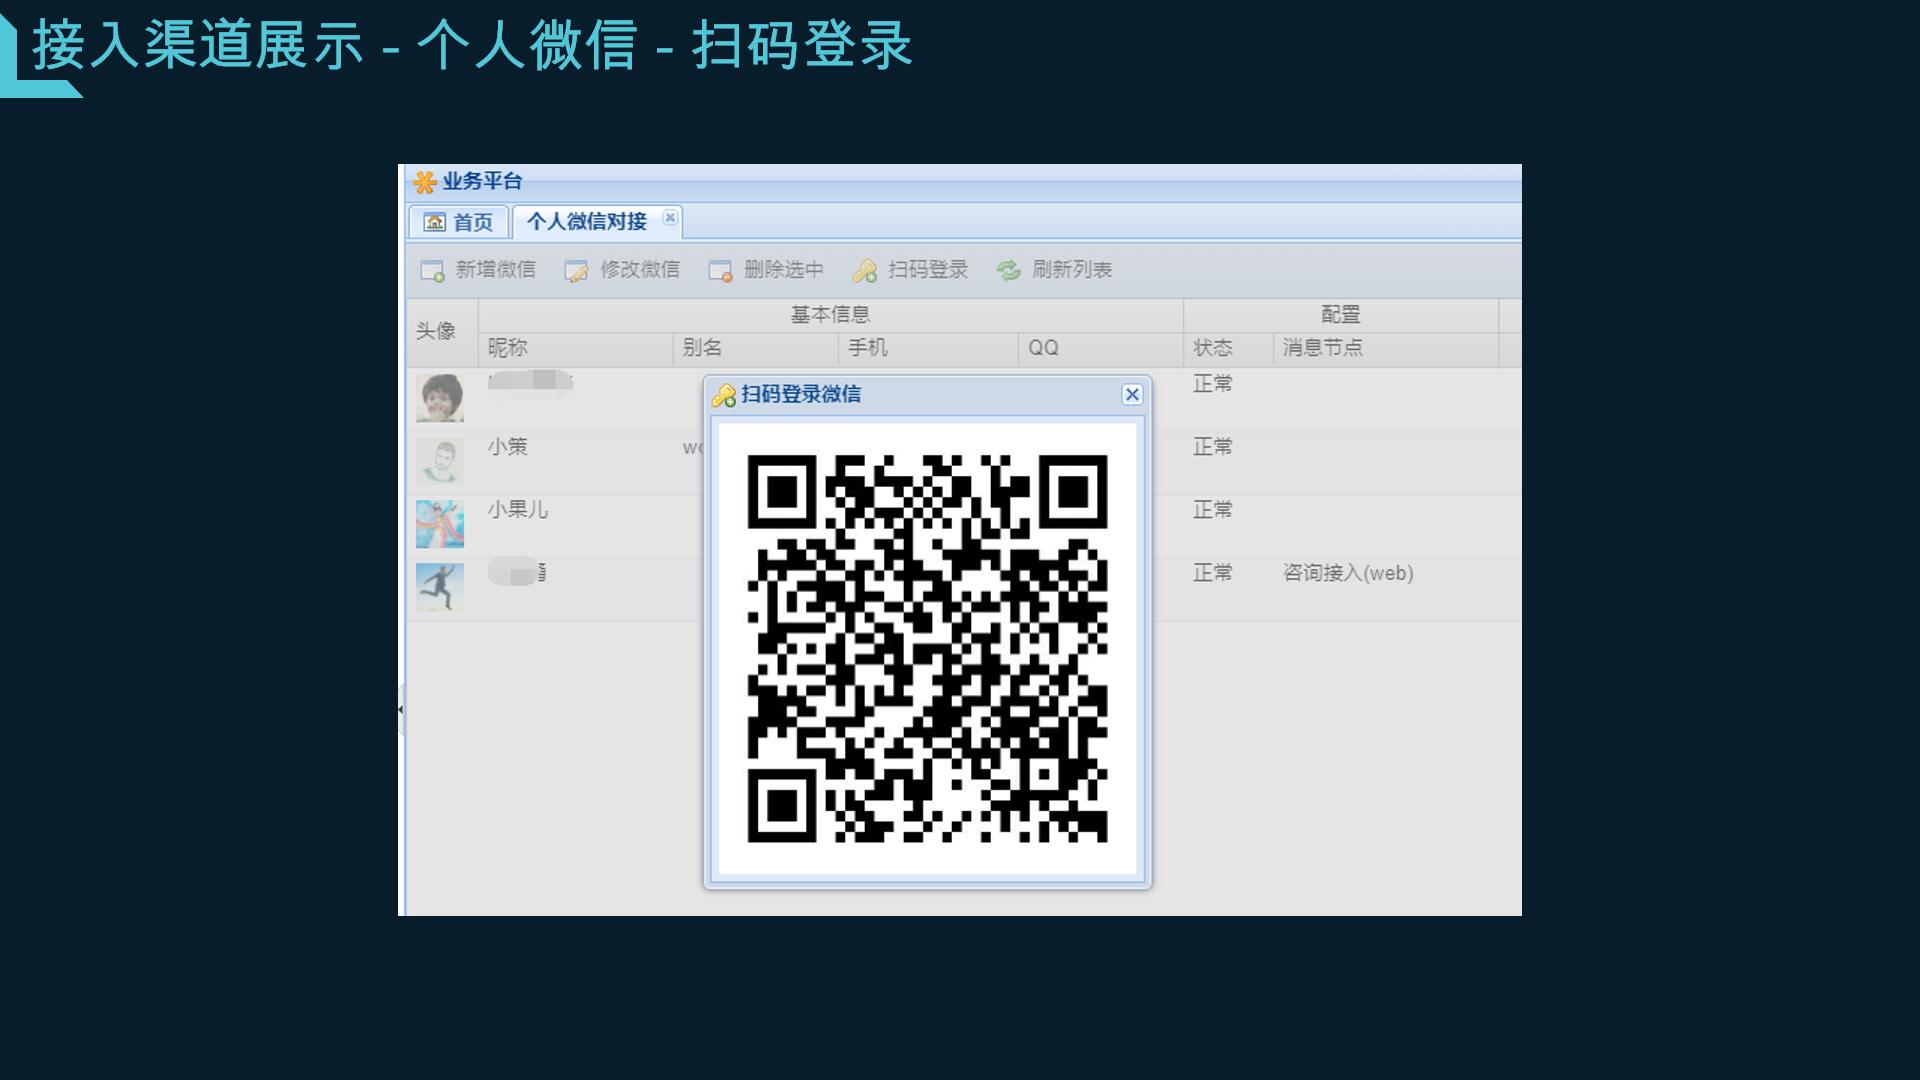
Task: Click the 首页 home icon
Action: pos(434,222)
